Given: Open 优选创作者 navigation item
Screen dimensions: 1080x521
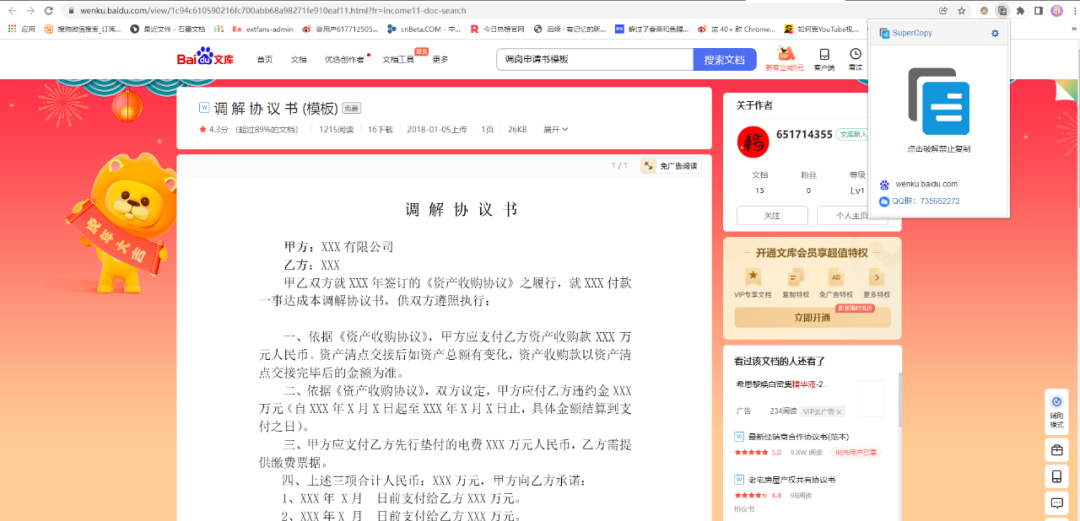Looking at the screenshot, I should [x=344, y=59].
